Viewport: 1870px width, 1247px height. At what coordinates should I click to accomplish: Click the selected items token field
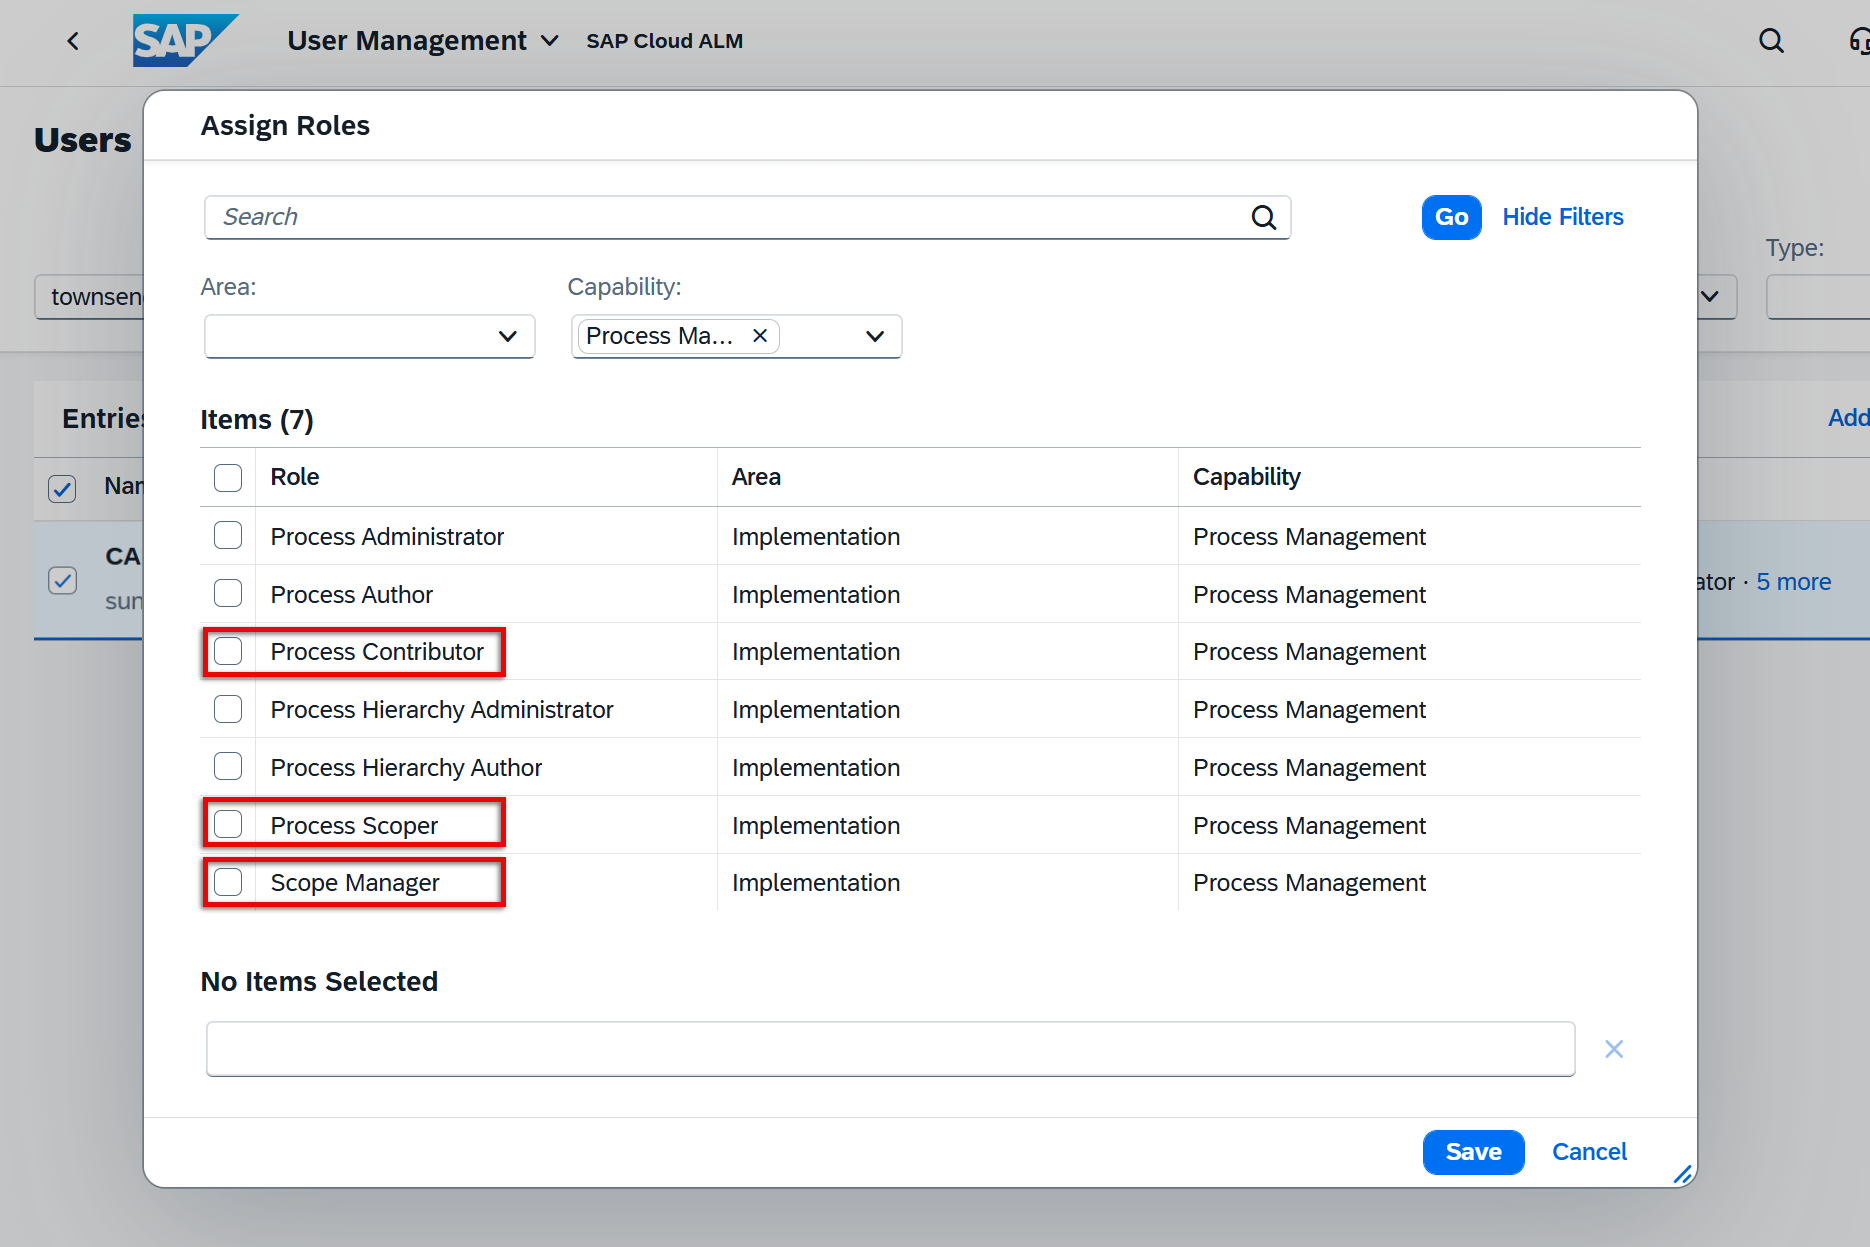[x=890, y=1049]
